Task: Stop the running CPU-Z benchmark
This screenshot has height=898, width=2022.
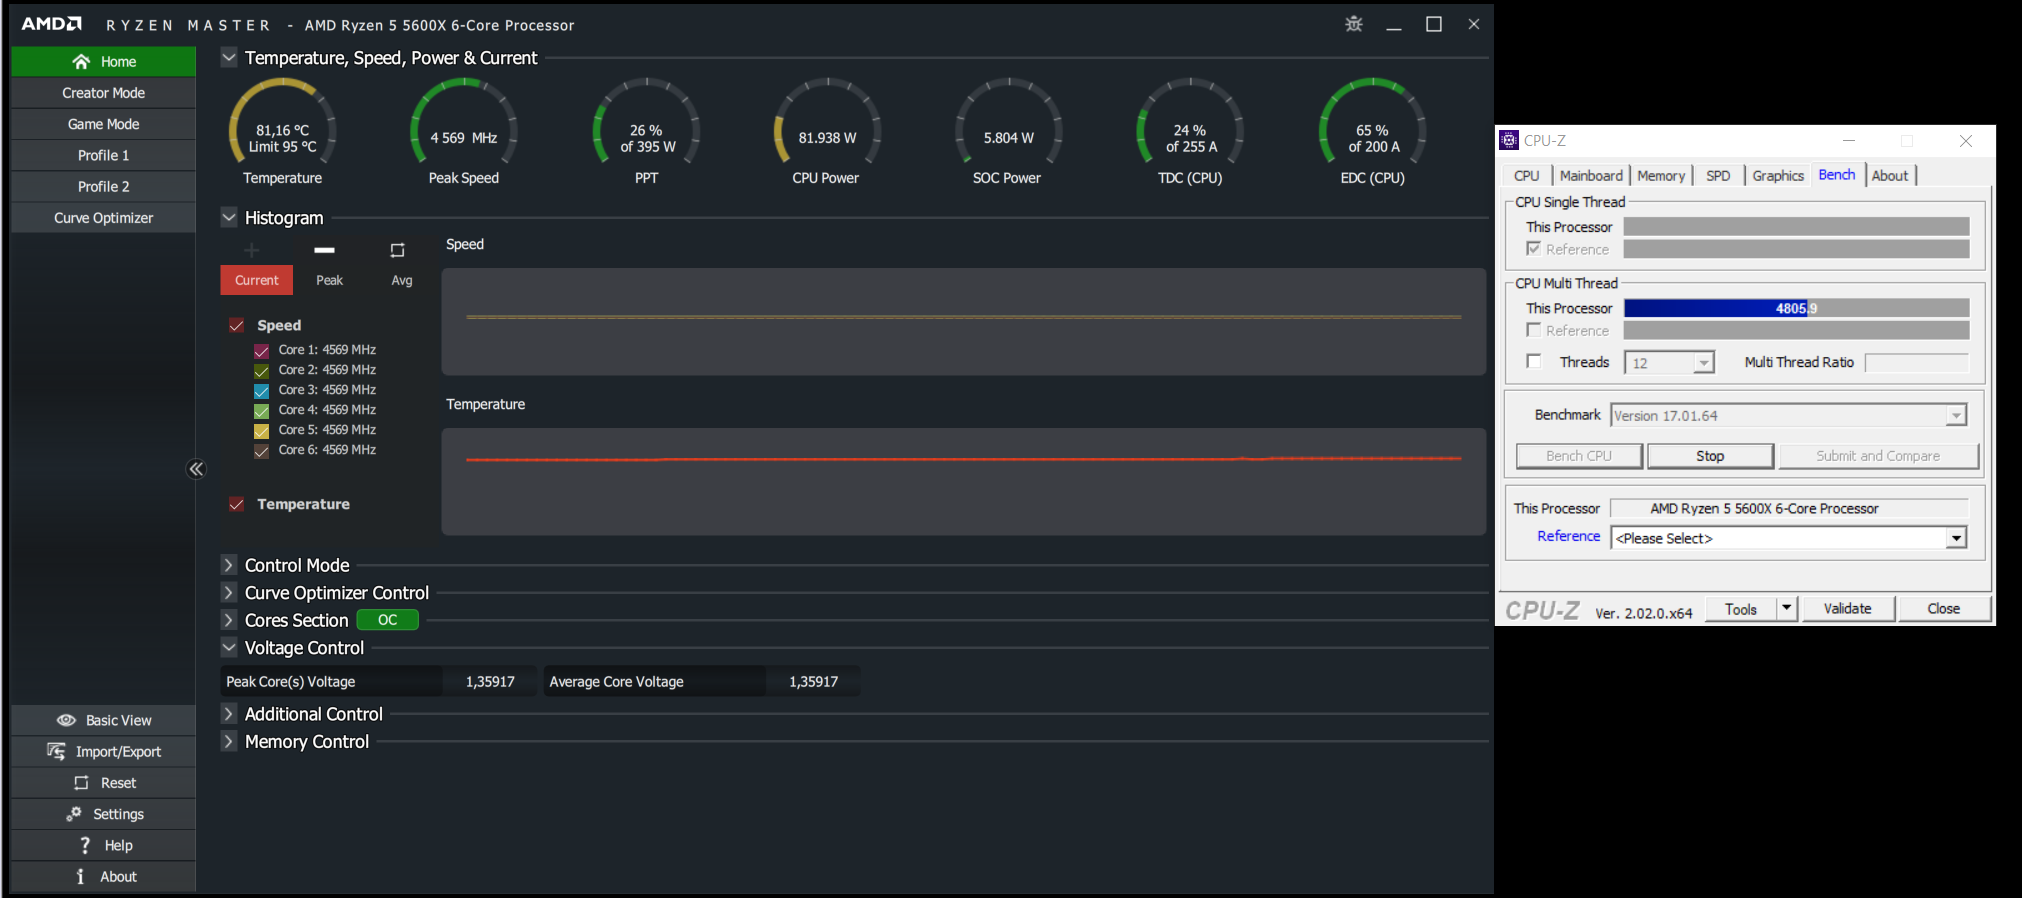Action: coord(1710,455)
